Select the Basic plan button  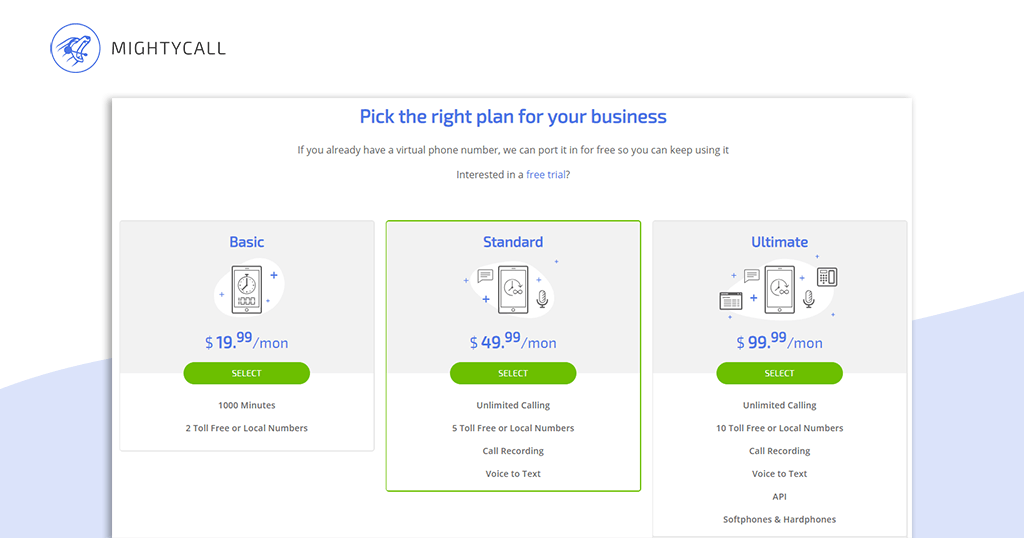[247, 373]
